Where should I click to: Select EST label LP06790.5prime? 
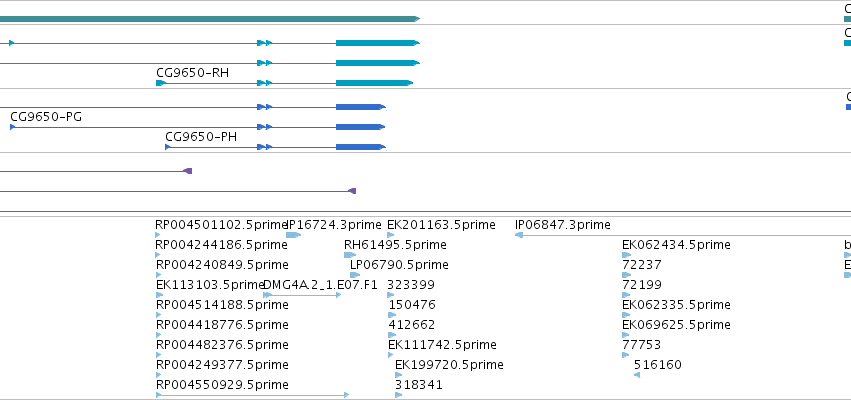point(399,265)
